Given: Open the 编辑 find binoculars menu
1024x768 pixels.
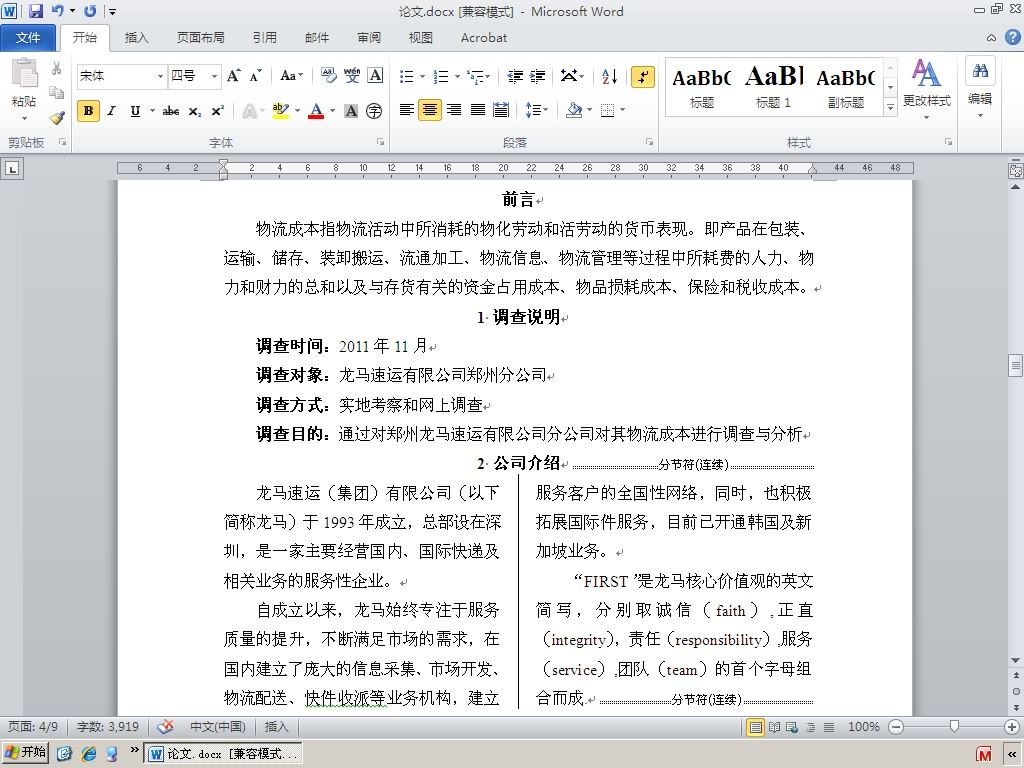Looking at the screenshot, I should 980,88.
